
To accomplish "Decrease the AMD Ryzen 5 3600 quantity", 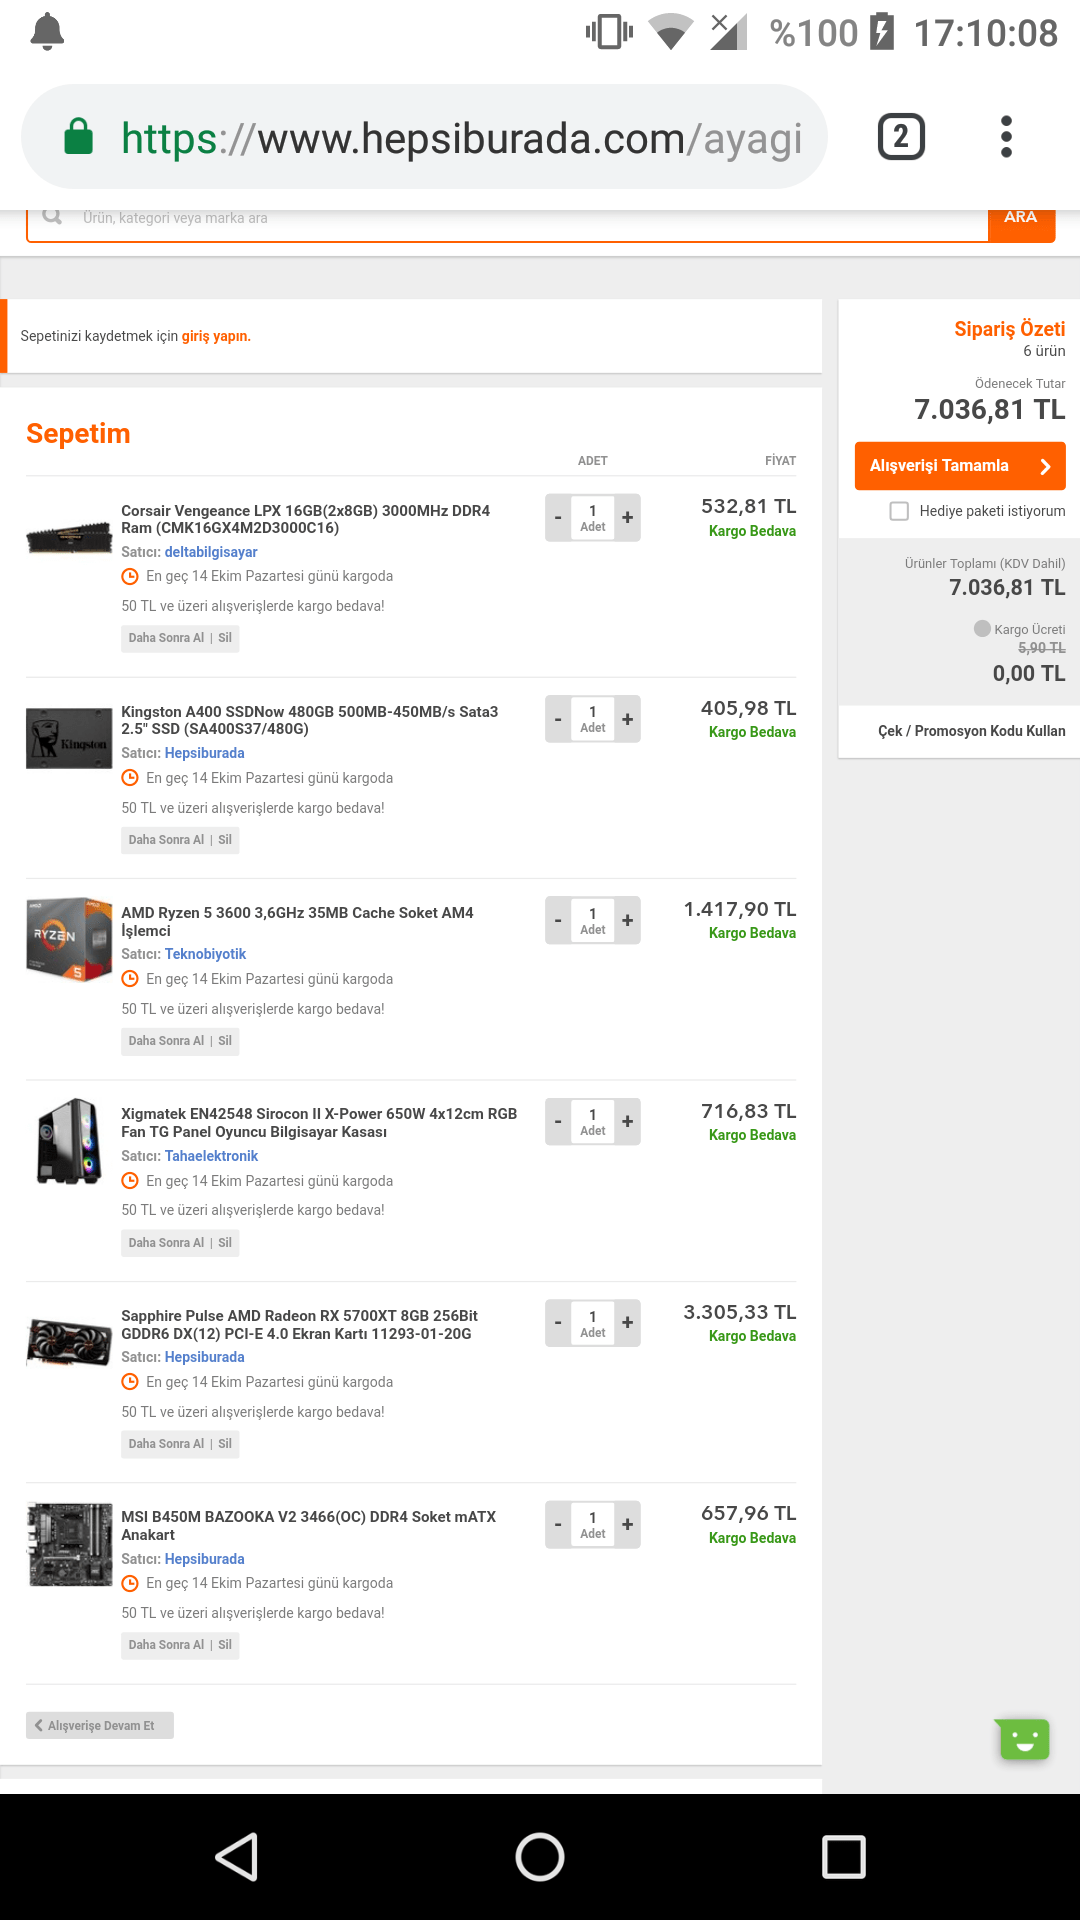I will coord(558,920).
